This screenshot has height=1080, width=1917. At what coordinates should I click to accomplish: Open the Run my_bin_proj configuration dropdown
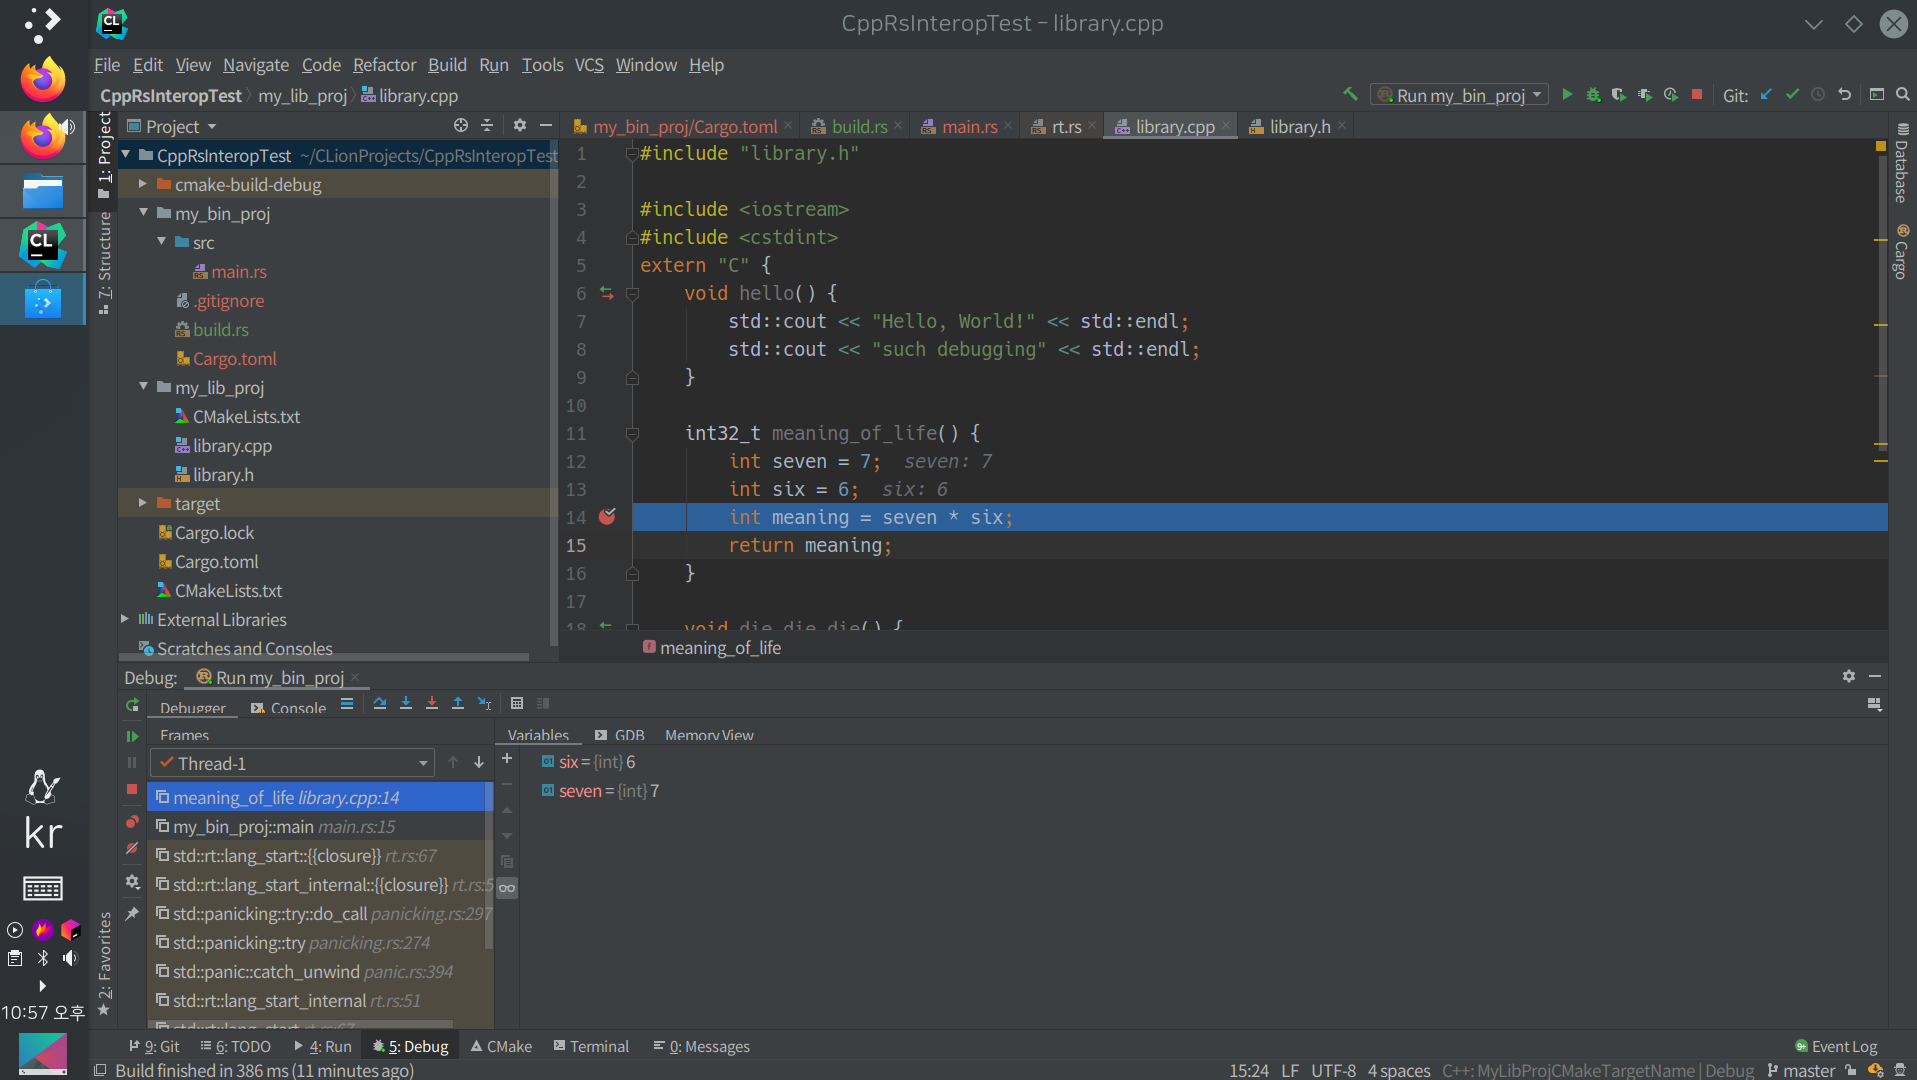pos(1459,95)
